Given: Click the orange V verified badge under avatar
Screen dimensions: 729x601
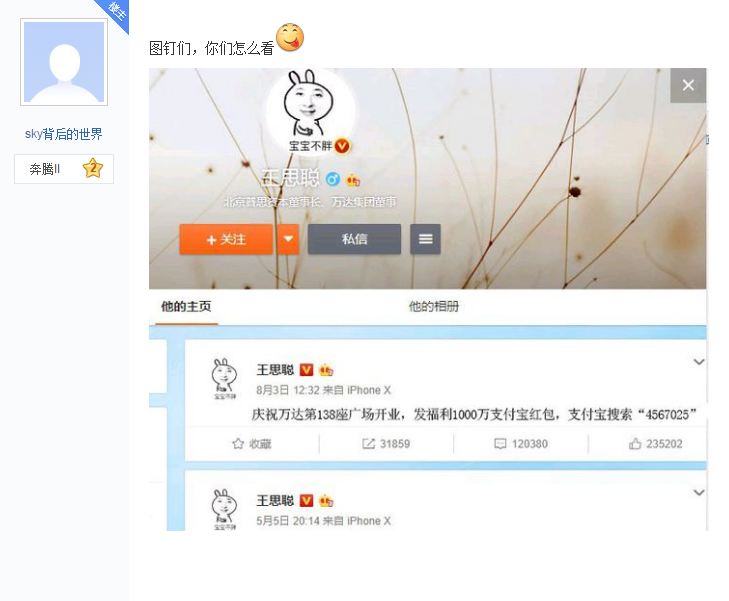Looking at the screenshot, I should pos(342,146).
